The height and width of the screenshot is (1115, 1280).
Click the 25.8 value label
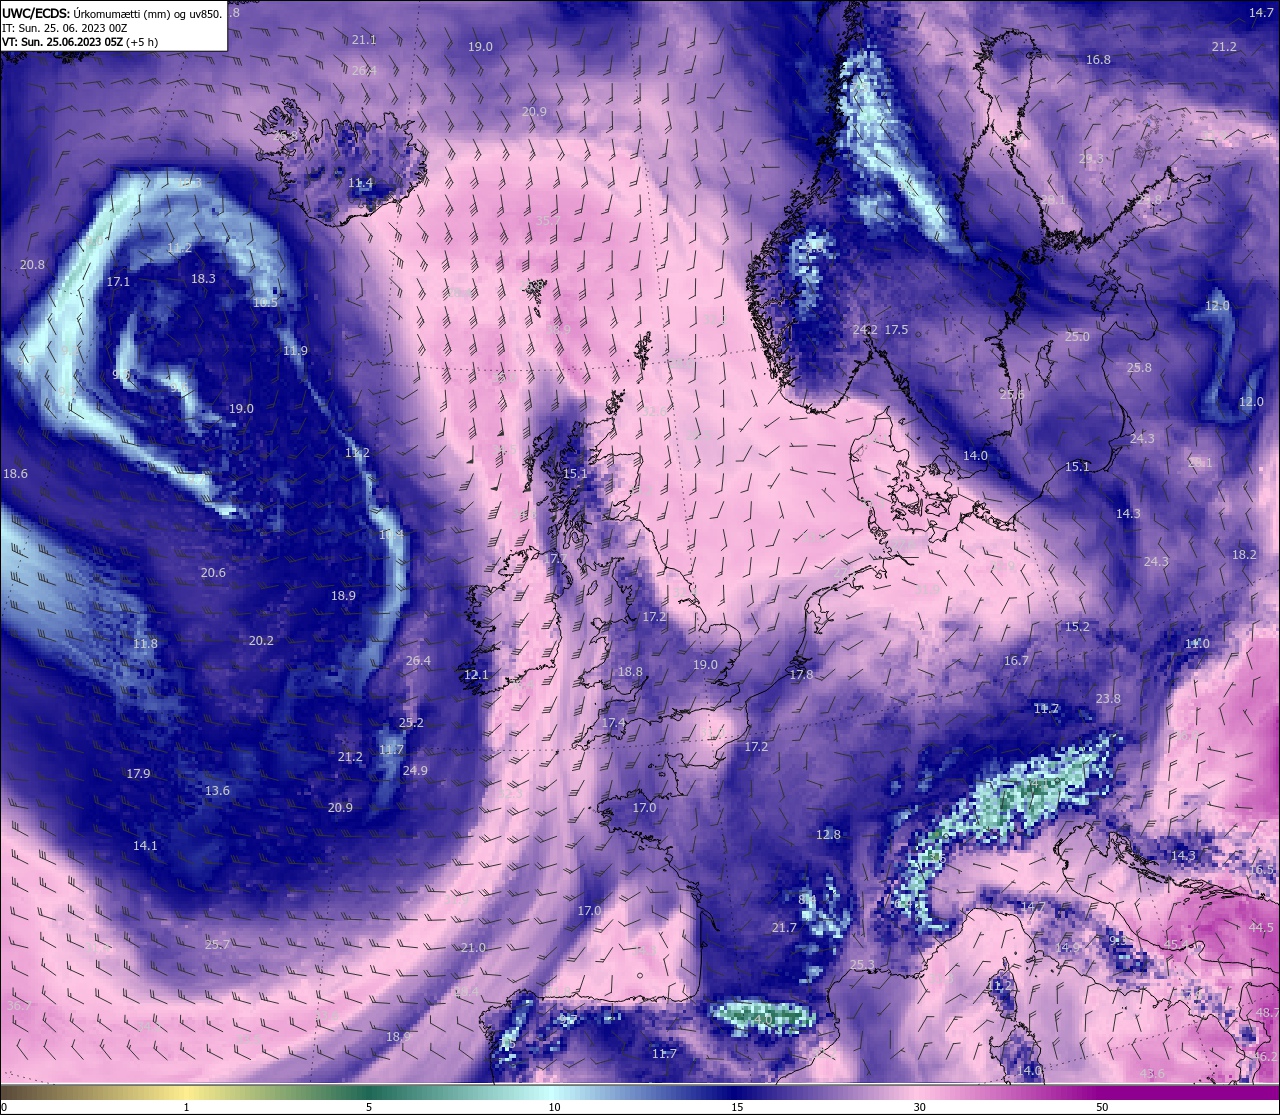coord(1139,368)
